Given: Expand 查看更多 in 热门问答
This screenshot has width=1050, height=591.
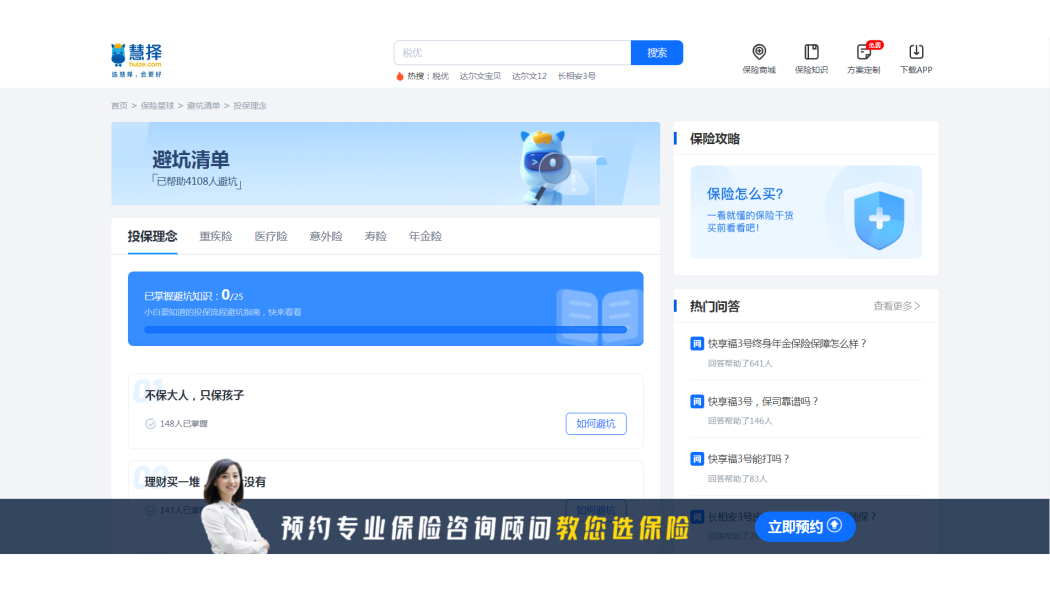Looking at the screenshot, I should click(897, 306).
